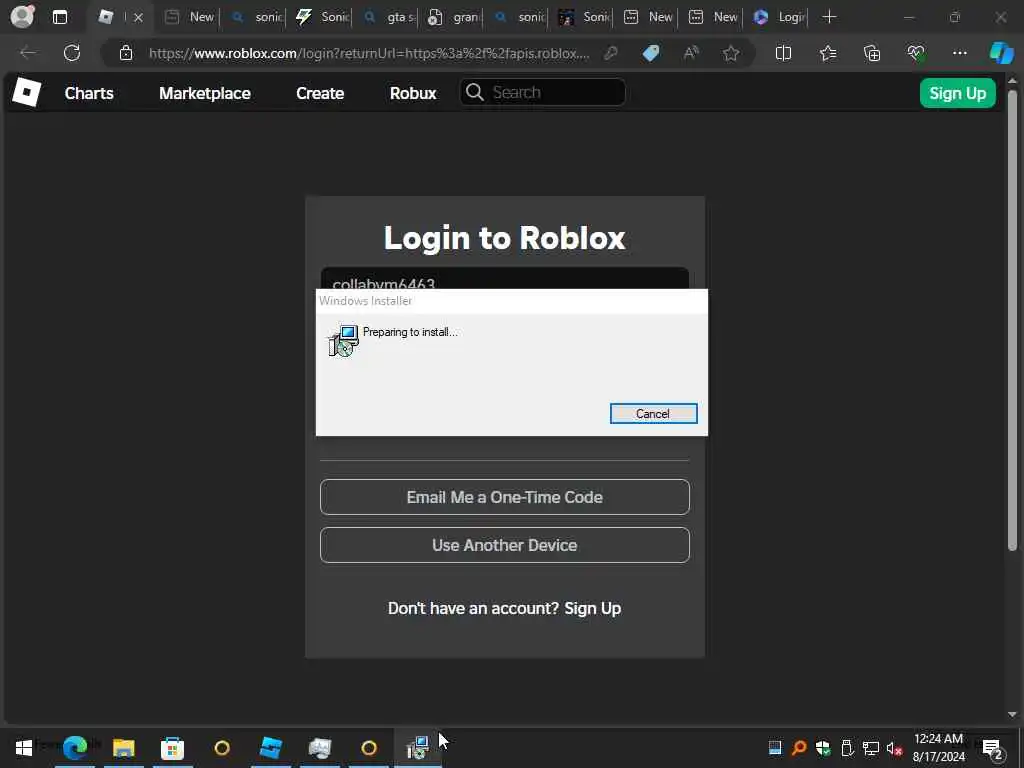Screen dimensions: 1024x768
Task: Open the Copilot sidebar
Action: (1002, 53)
